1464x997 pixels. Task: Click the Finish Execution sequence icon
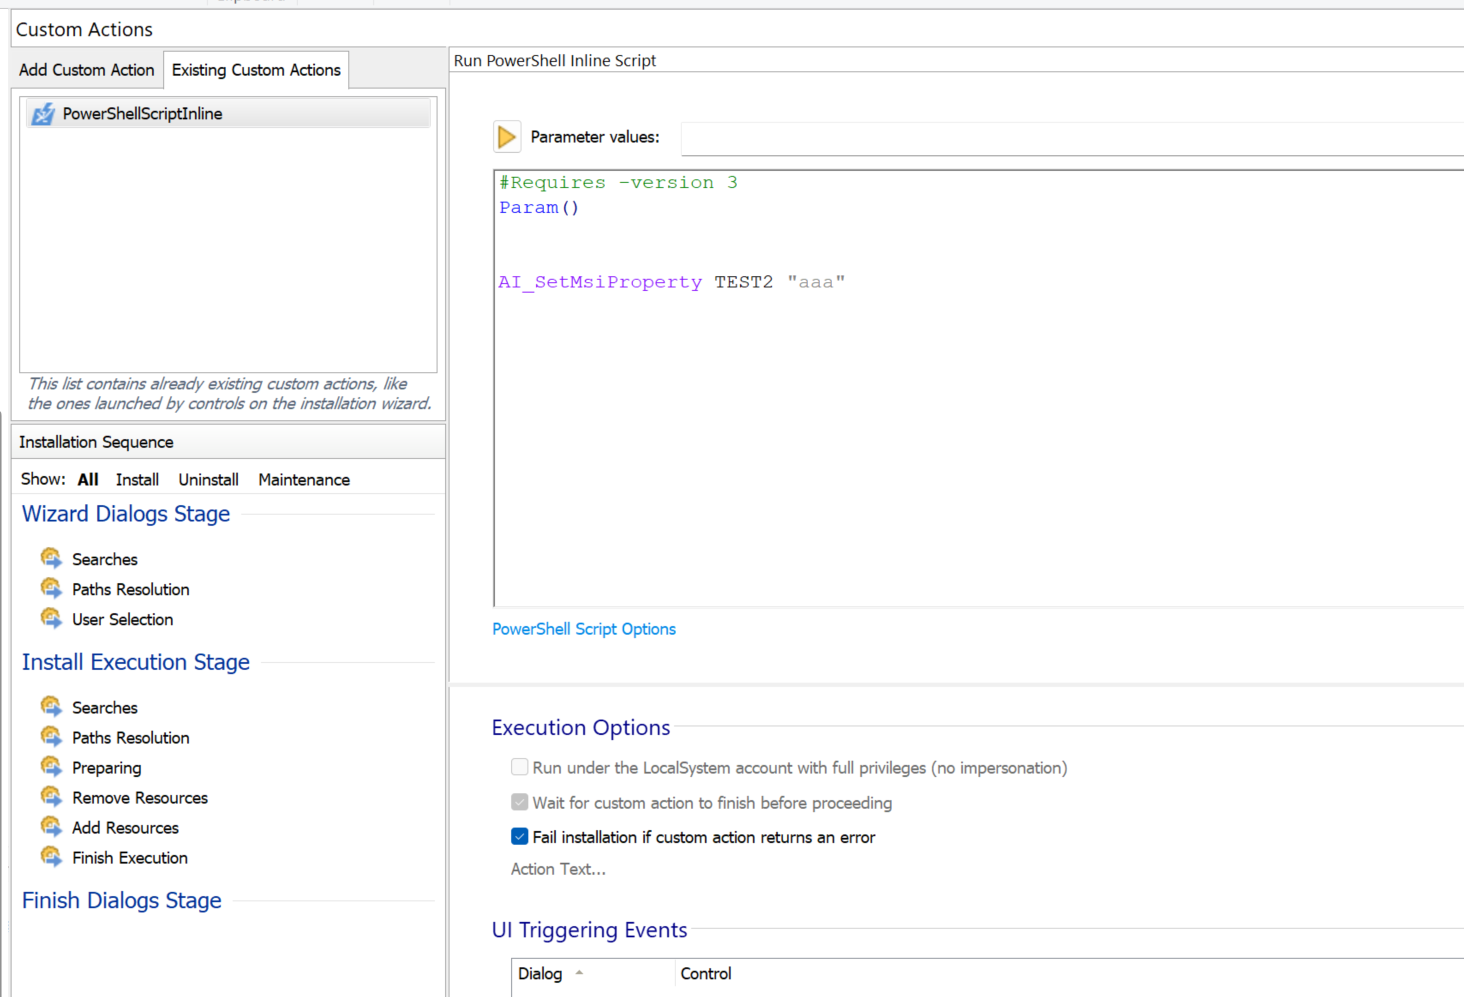[x=51, y=857]
